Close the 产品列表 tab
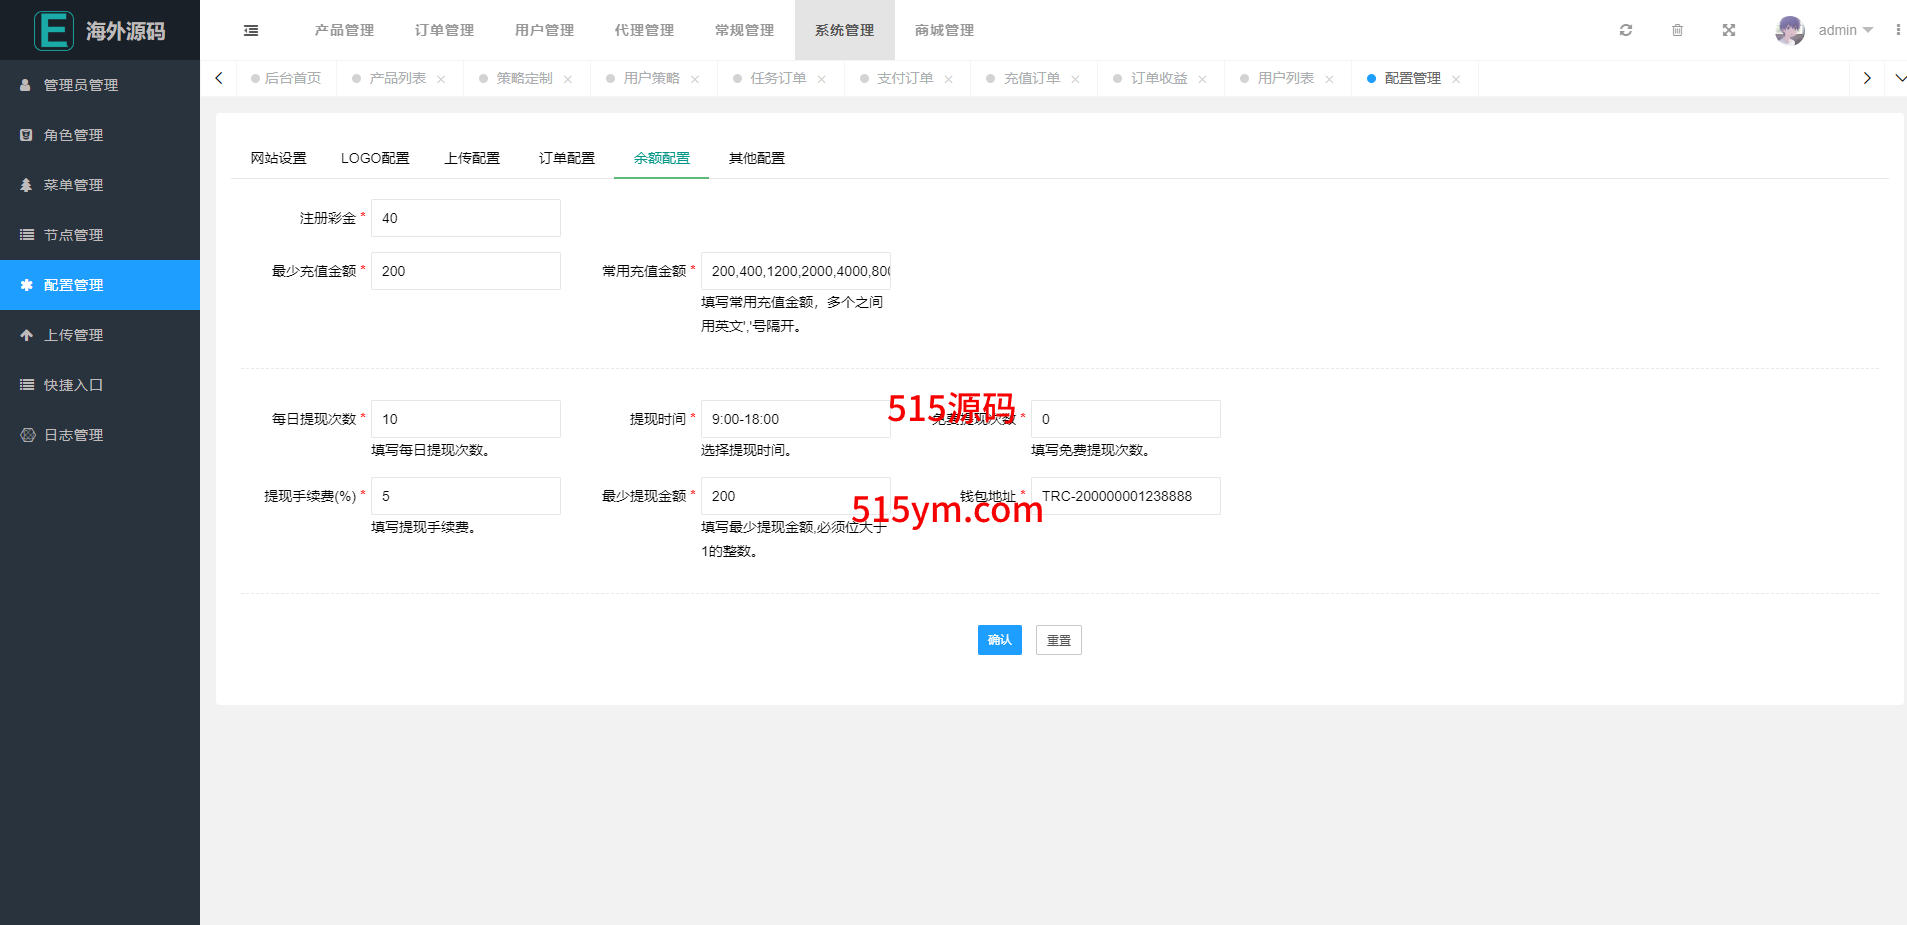The width and height of the screenshot is (1907, 925). (441, 79)
